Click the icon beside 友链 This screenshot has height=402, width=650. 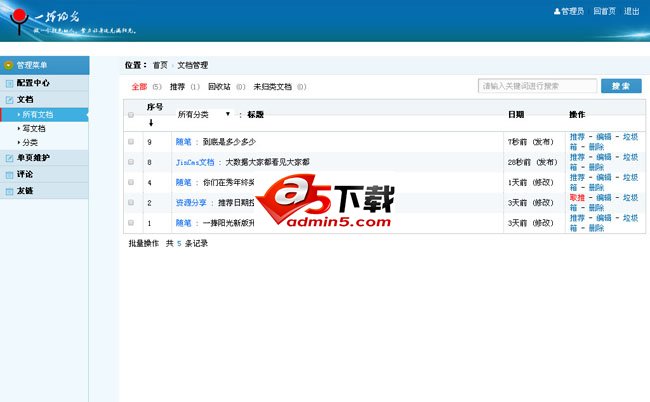[x=9, y=191]
